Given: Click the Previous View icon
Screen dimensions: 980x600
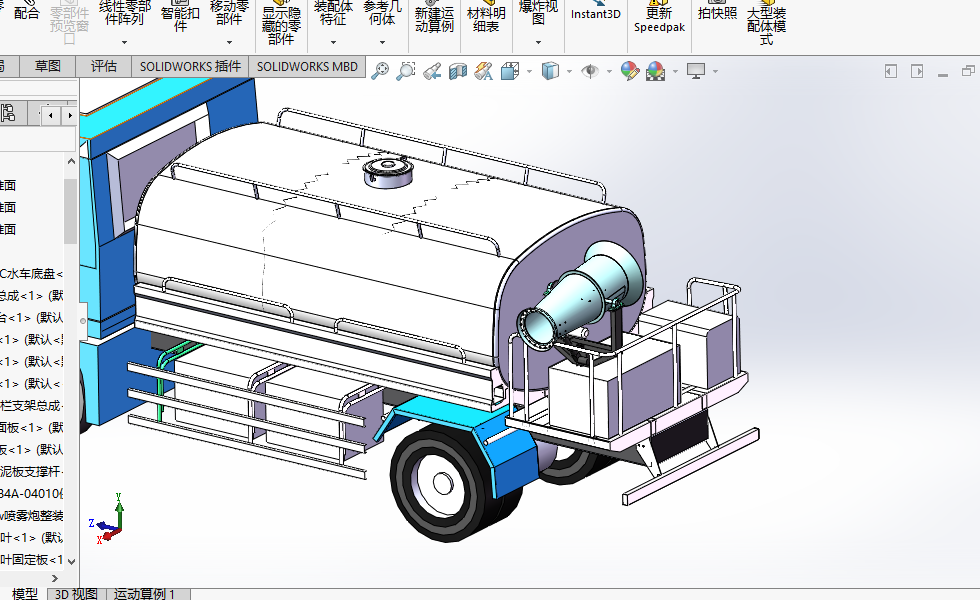Looking at the screenshot, I should (432, 70).
